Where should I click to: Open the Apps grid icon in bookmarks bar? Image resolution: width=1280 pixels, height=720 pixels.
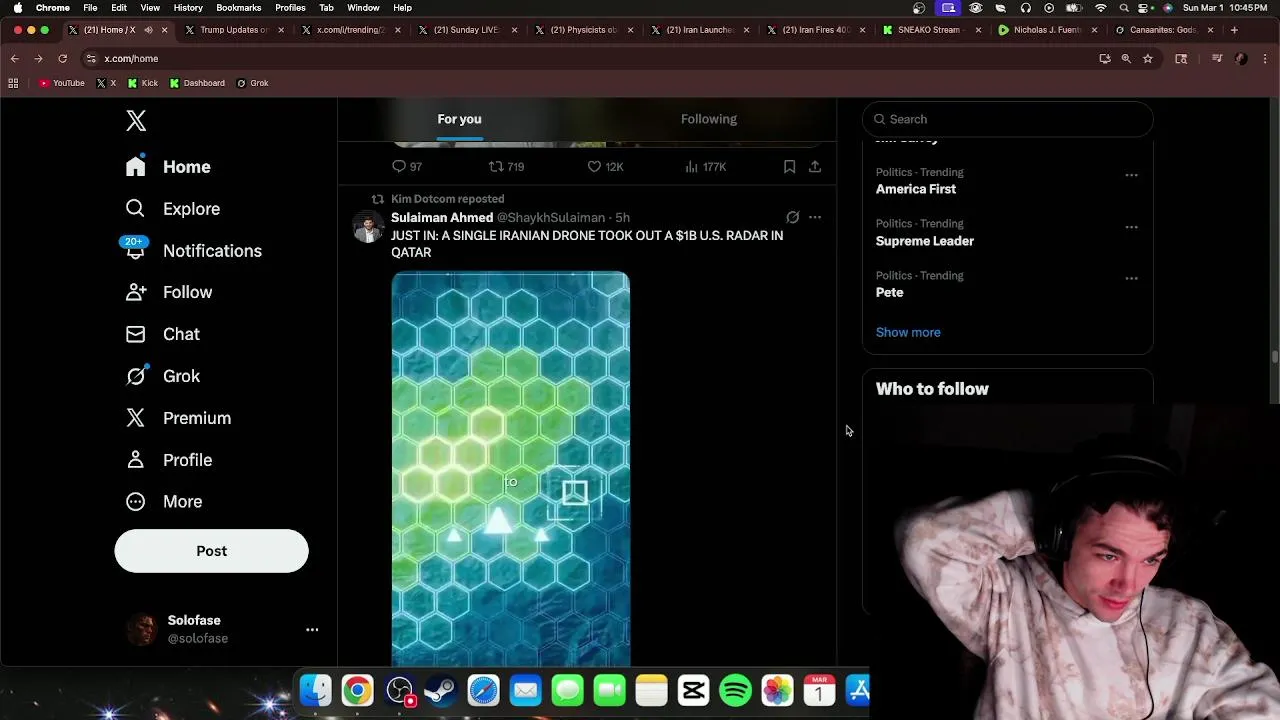click(x=13, y=83)
